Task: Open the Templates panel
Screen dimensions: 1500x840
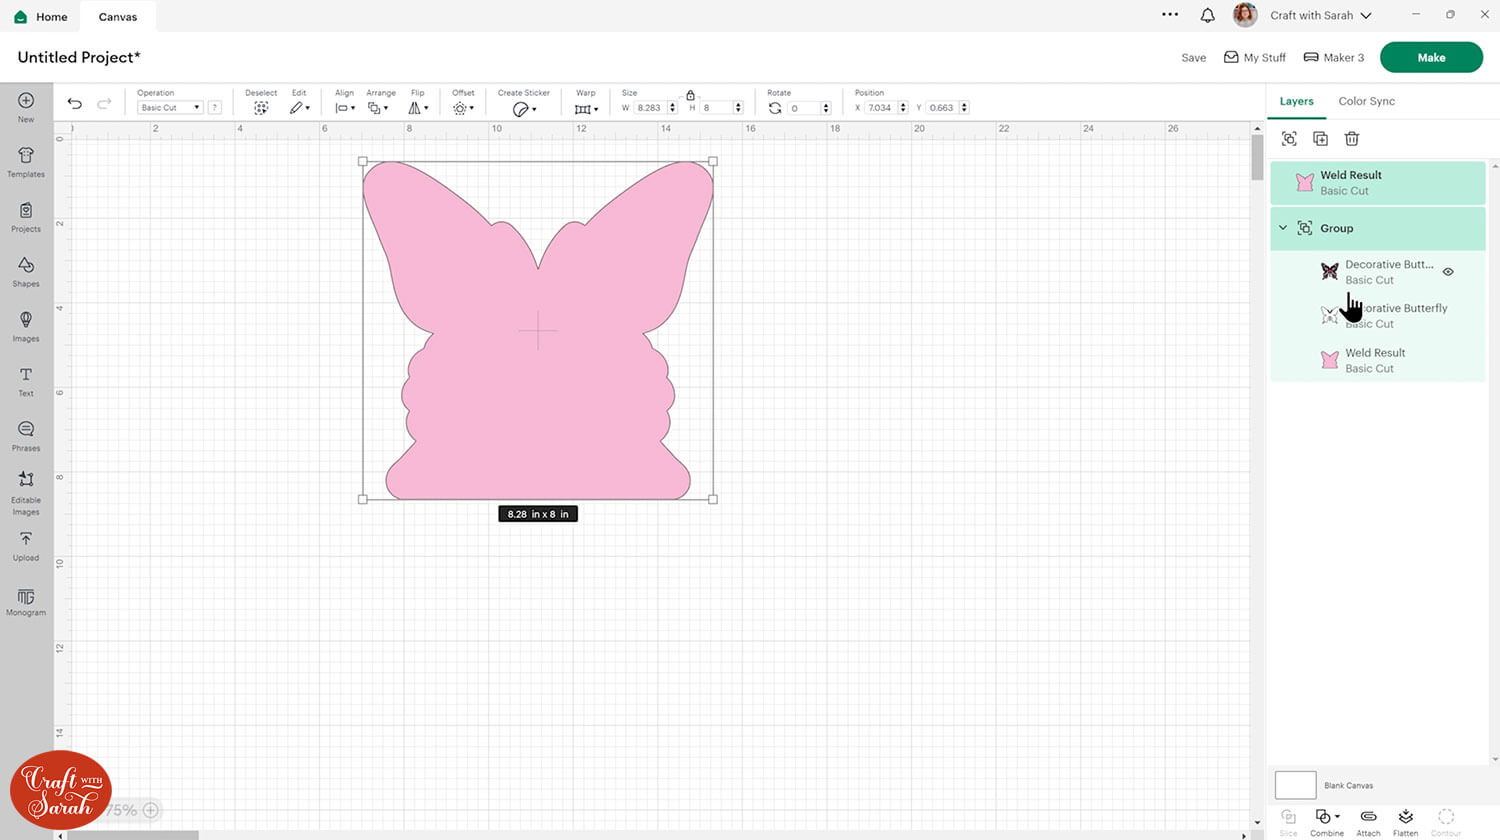Action: click(26, 161)
